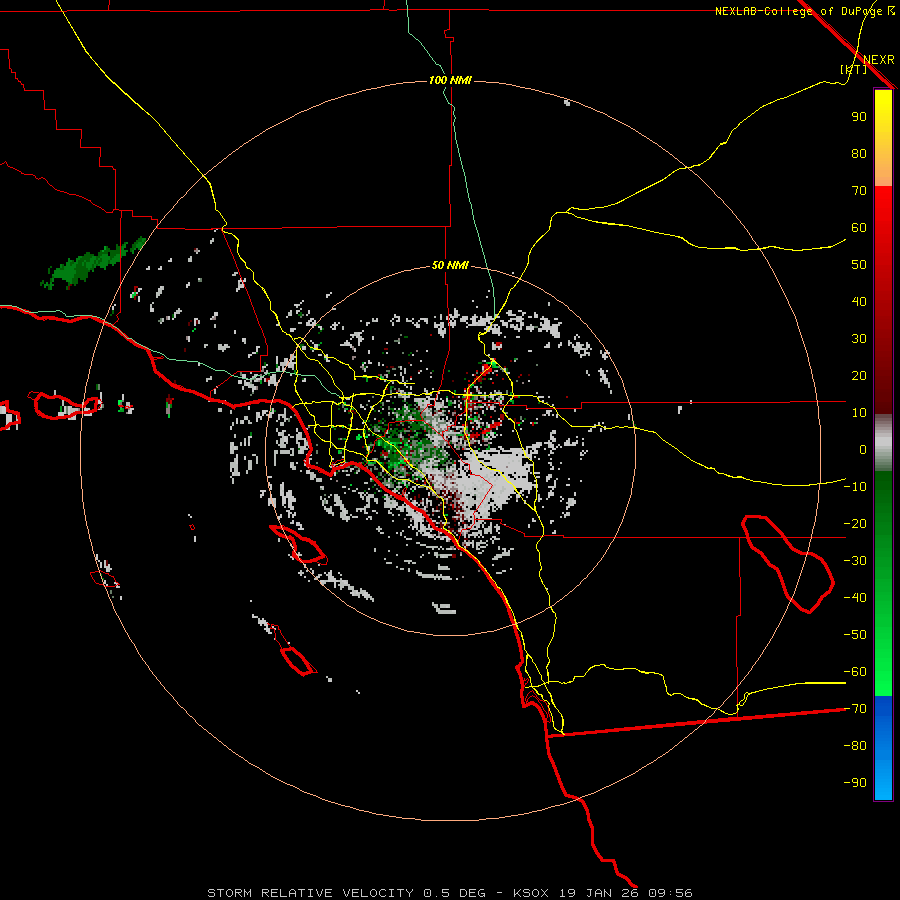Select the 0 value on velocity scale
The image size is (900, 900).
point(863,449)
